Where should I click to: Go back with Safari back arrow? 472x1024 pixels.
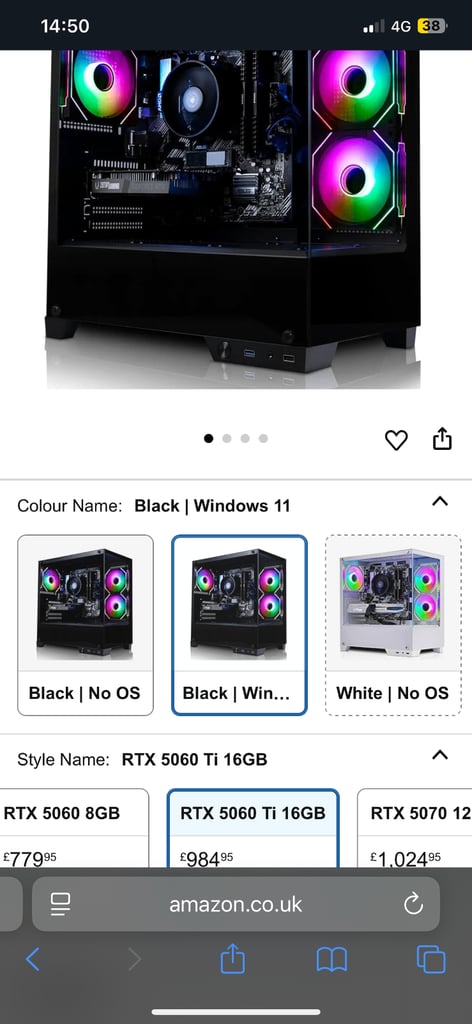click(x=33, y=959)
